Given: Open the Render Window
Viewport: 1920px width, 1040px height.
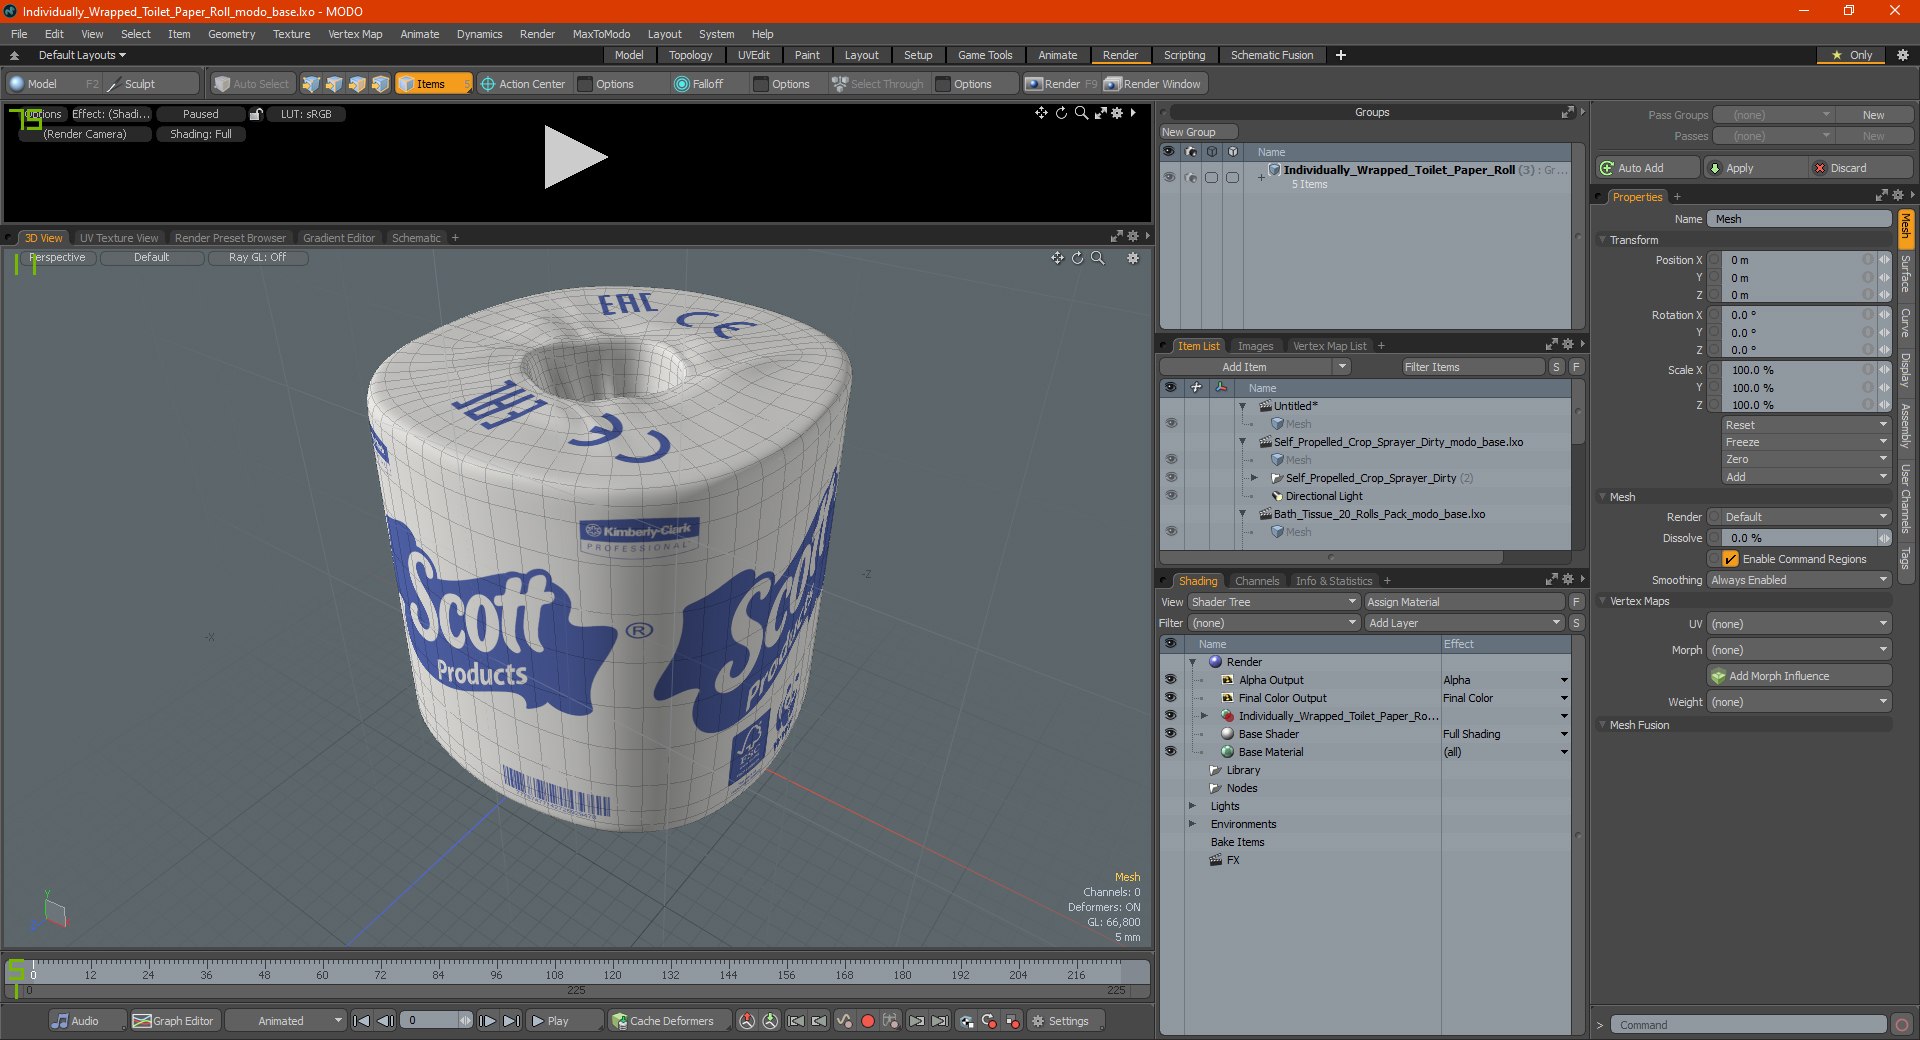Looking at the screenshot, I should pyautogui.click(x=1153, y=84).
